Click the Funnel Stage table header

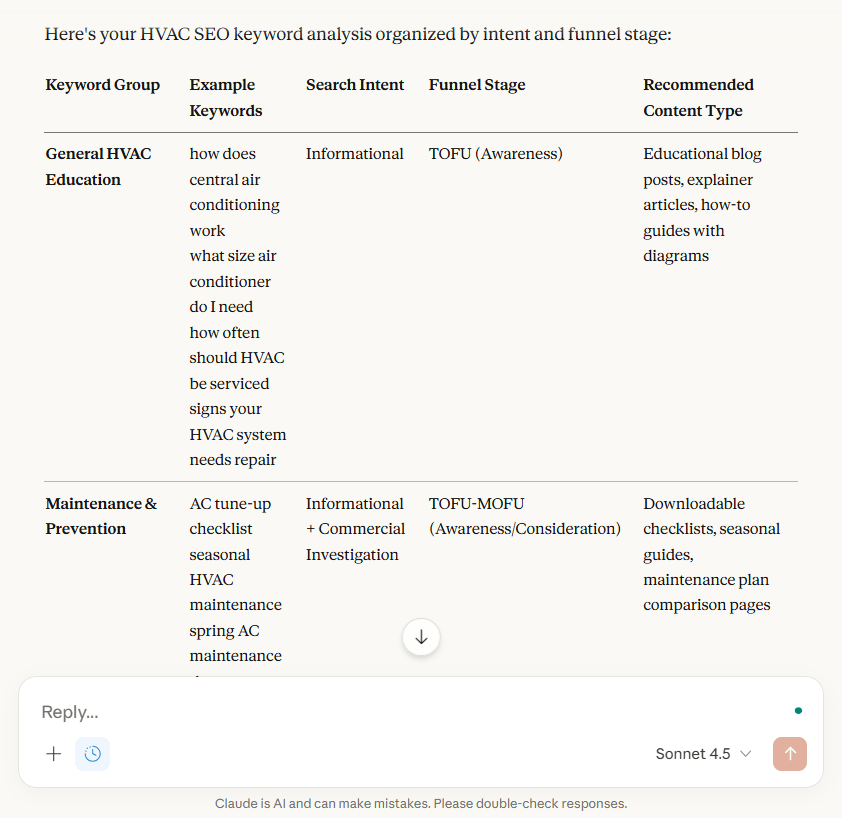[x=477, y=85]
